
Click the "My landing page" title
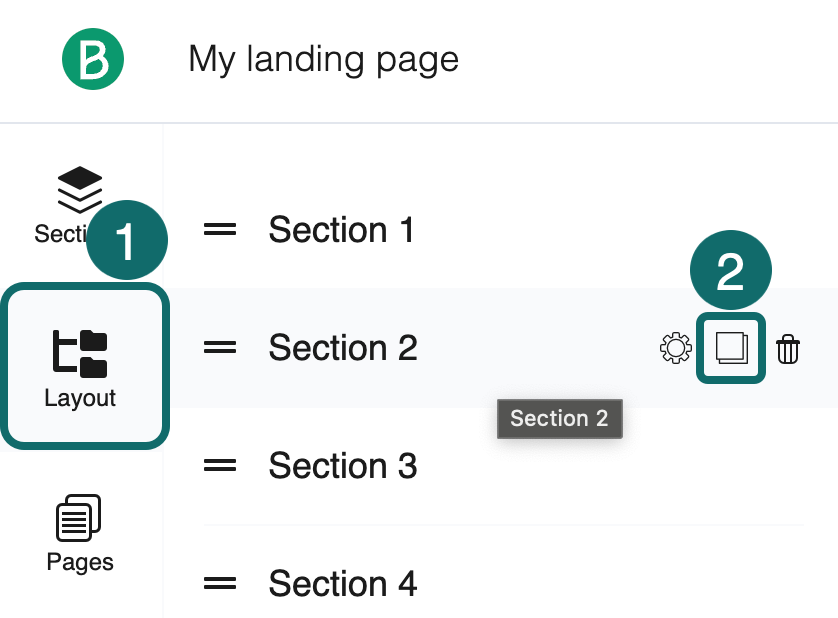tap(323, 59)
